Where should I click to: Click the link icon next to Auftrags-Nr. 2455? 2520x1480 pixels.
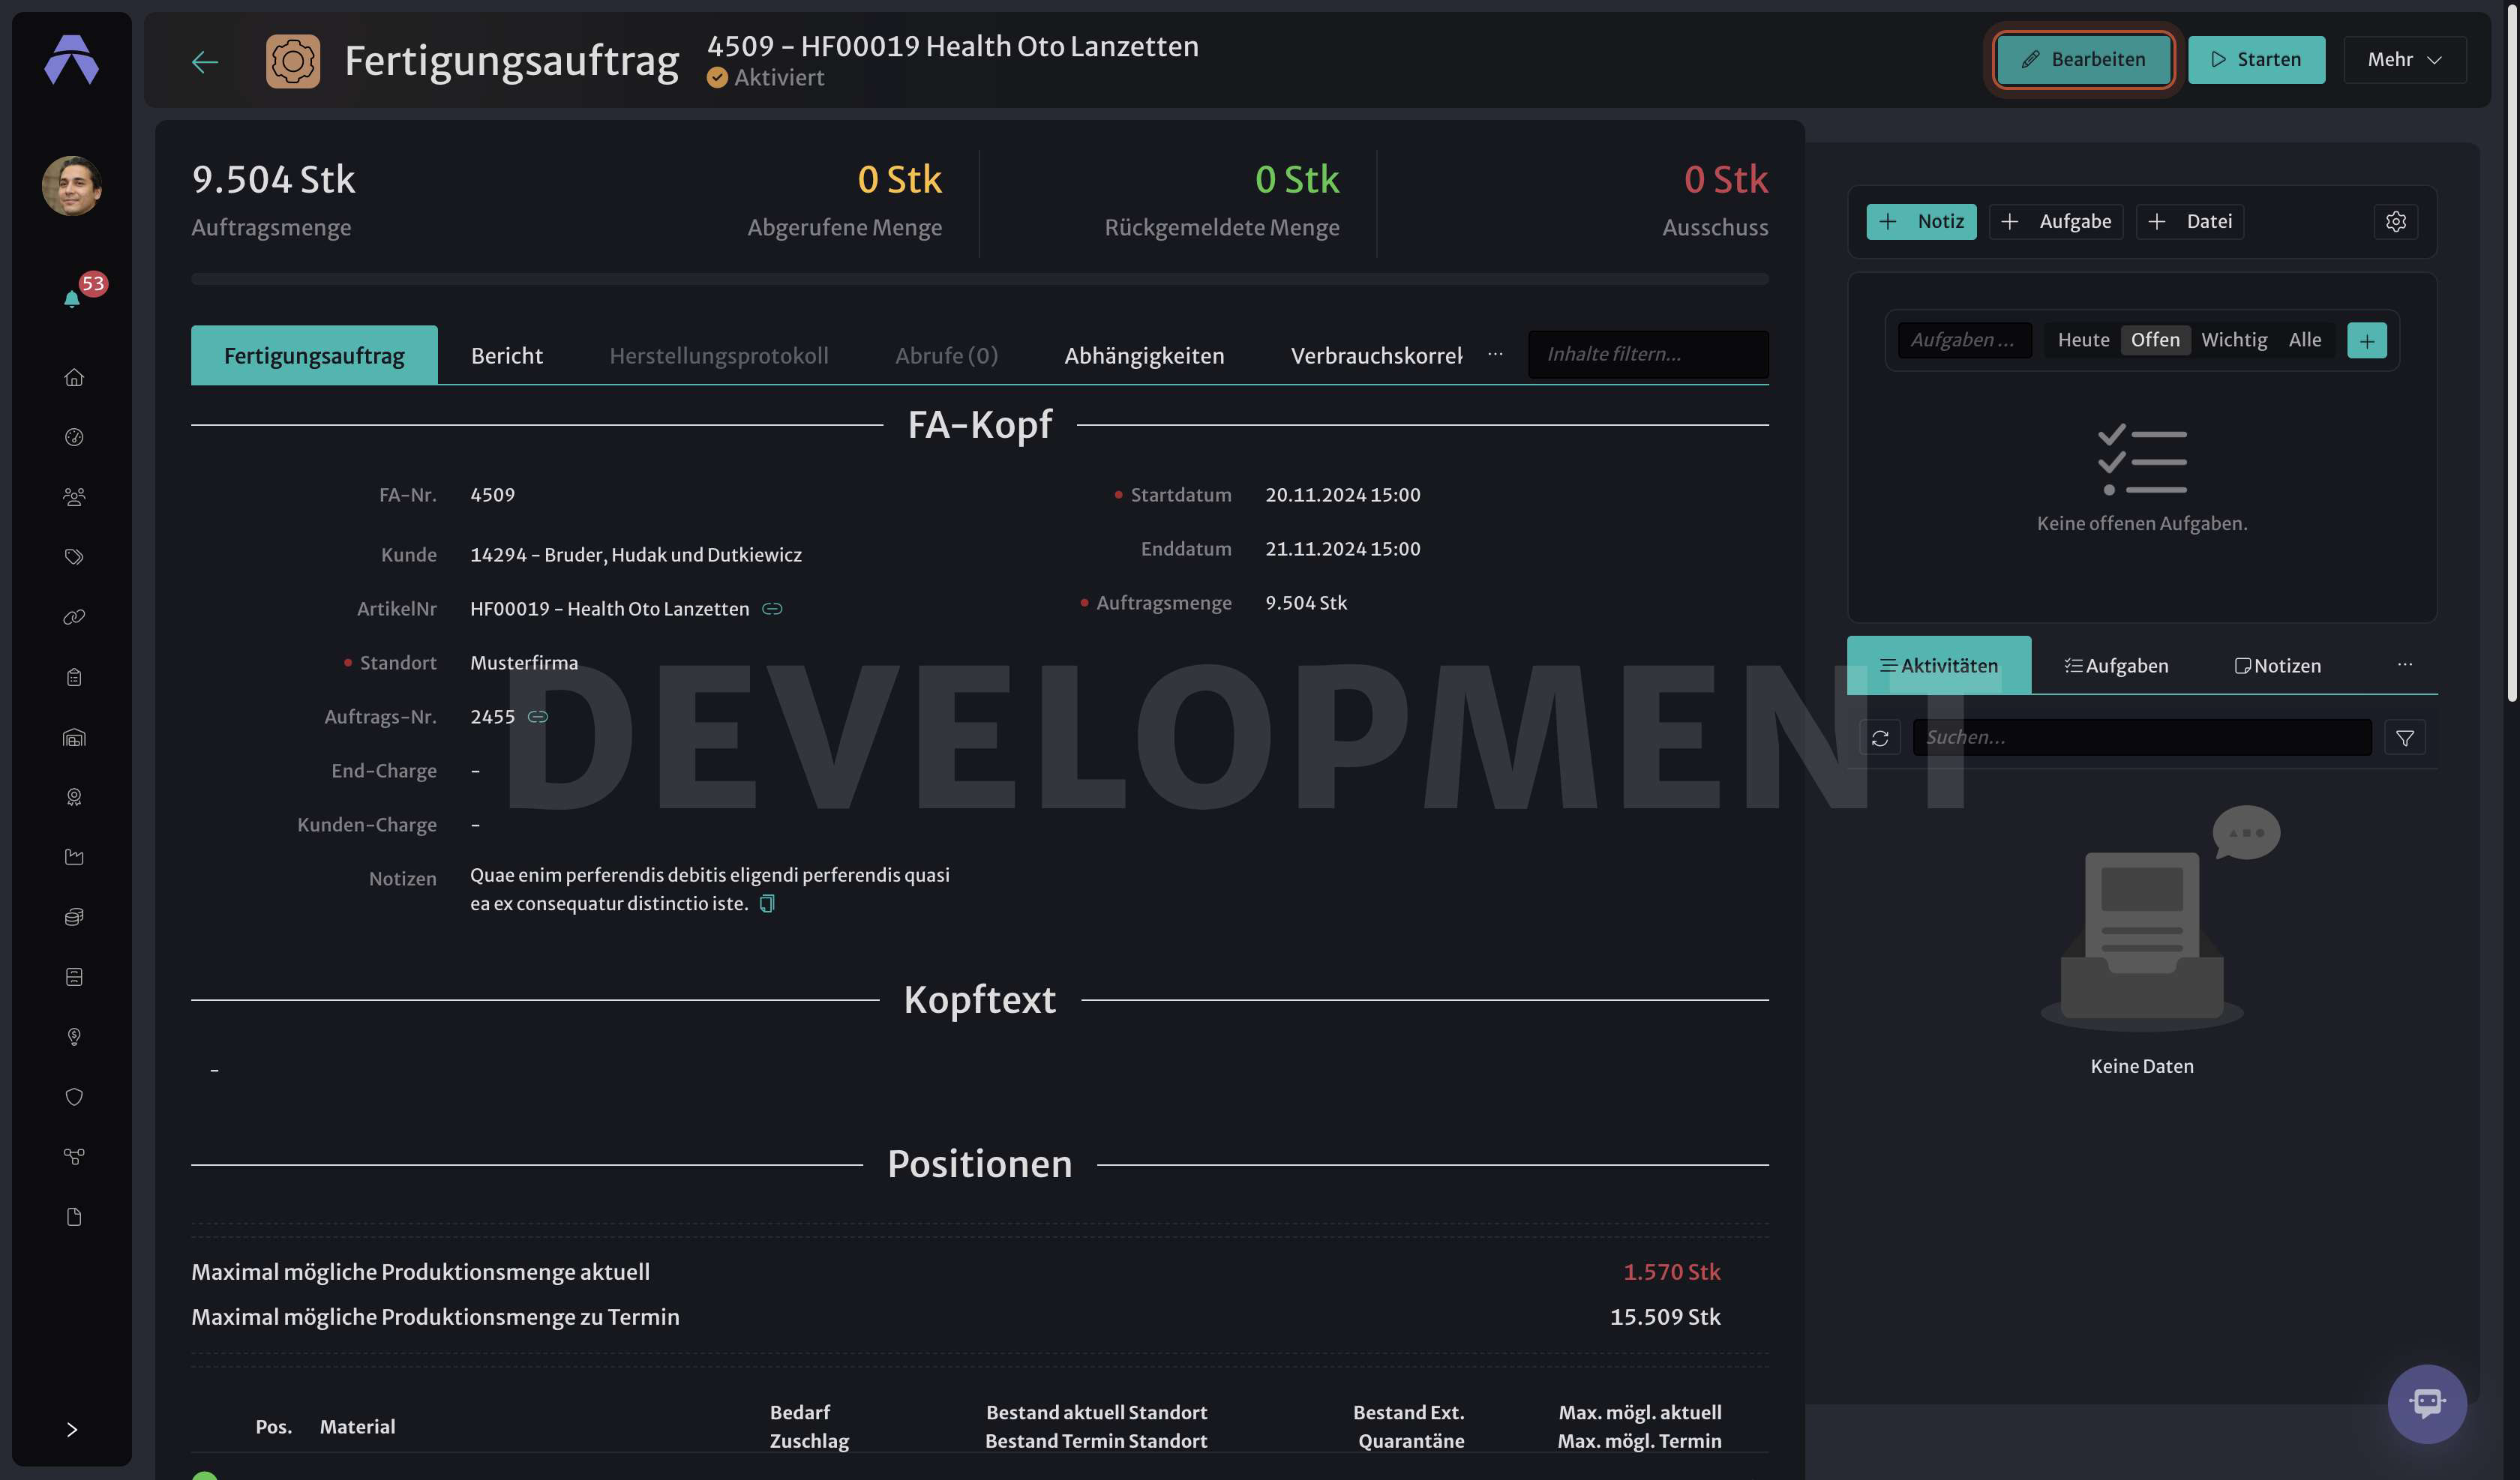pos(538,717)
